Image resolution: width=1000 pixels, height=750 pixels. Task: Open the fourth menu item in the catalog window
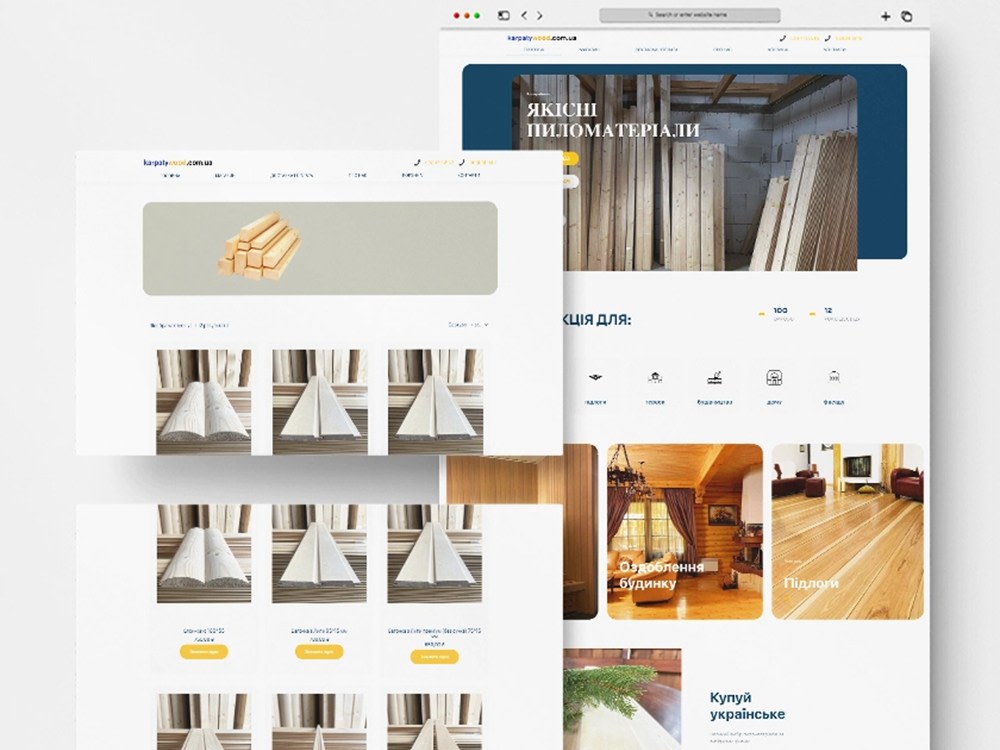click(x=357, y=175)
